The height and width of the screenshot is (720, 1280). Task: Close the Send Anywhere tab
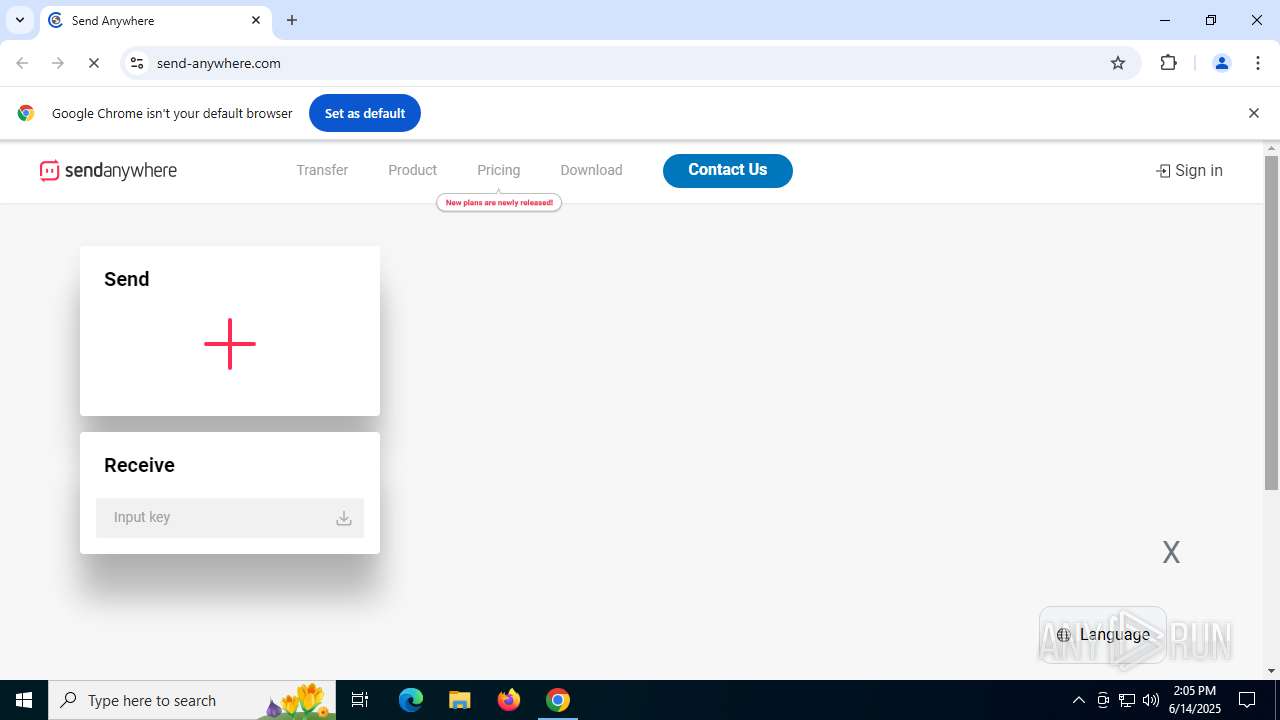(256, 20)
